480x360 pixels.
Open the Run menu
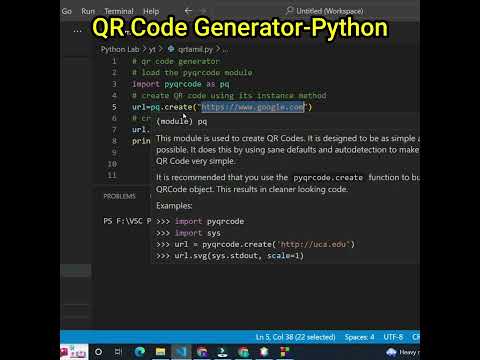point(88,11)
